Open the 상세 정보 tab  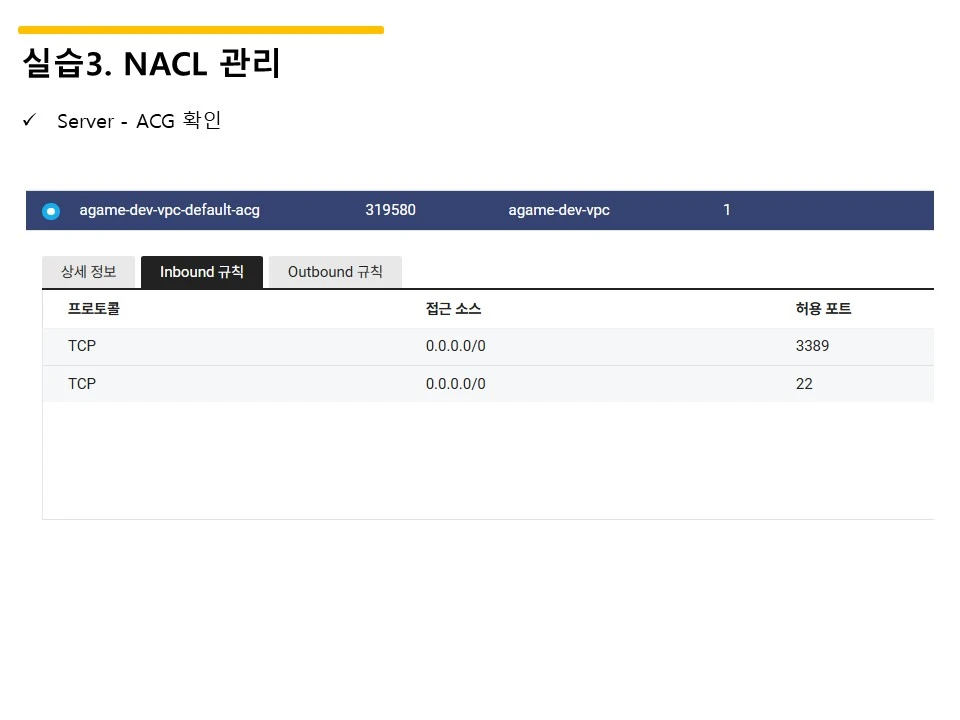click(x=89, y=272)
